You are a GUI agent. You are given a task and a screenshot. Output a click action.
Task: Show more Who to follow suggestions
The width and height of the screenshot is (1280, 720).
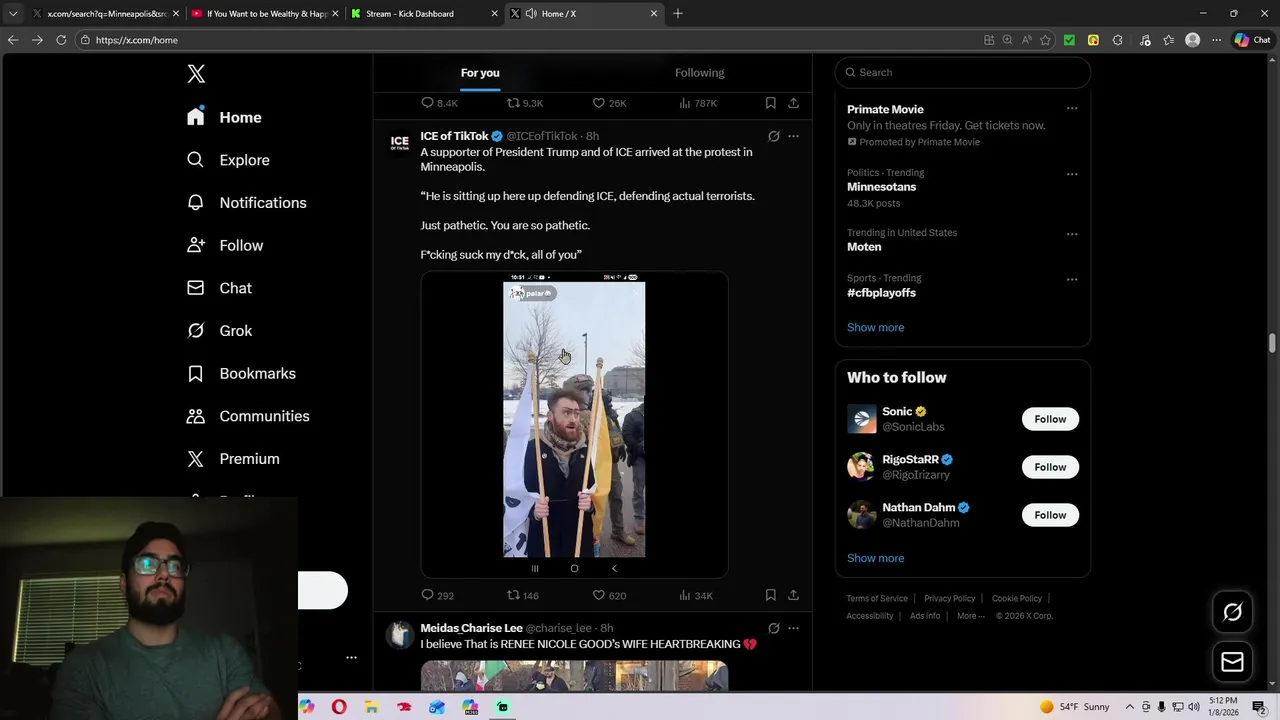tap(875, 558)
